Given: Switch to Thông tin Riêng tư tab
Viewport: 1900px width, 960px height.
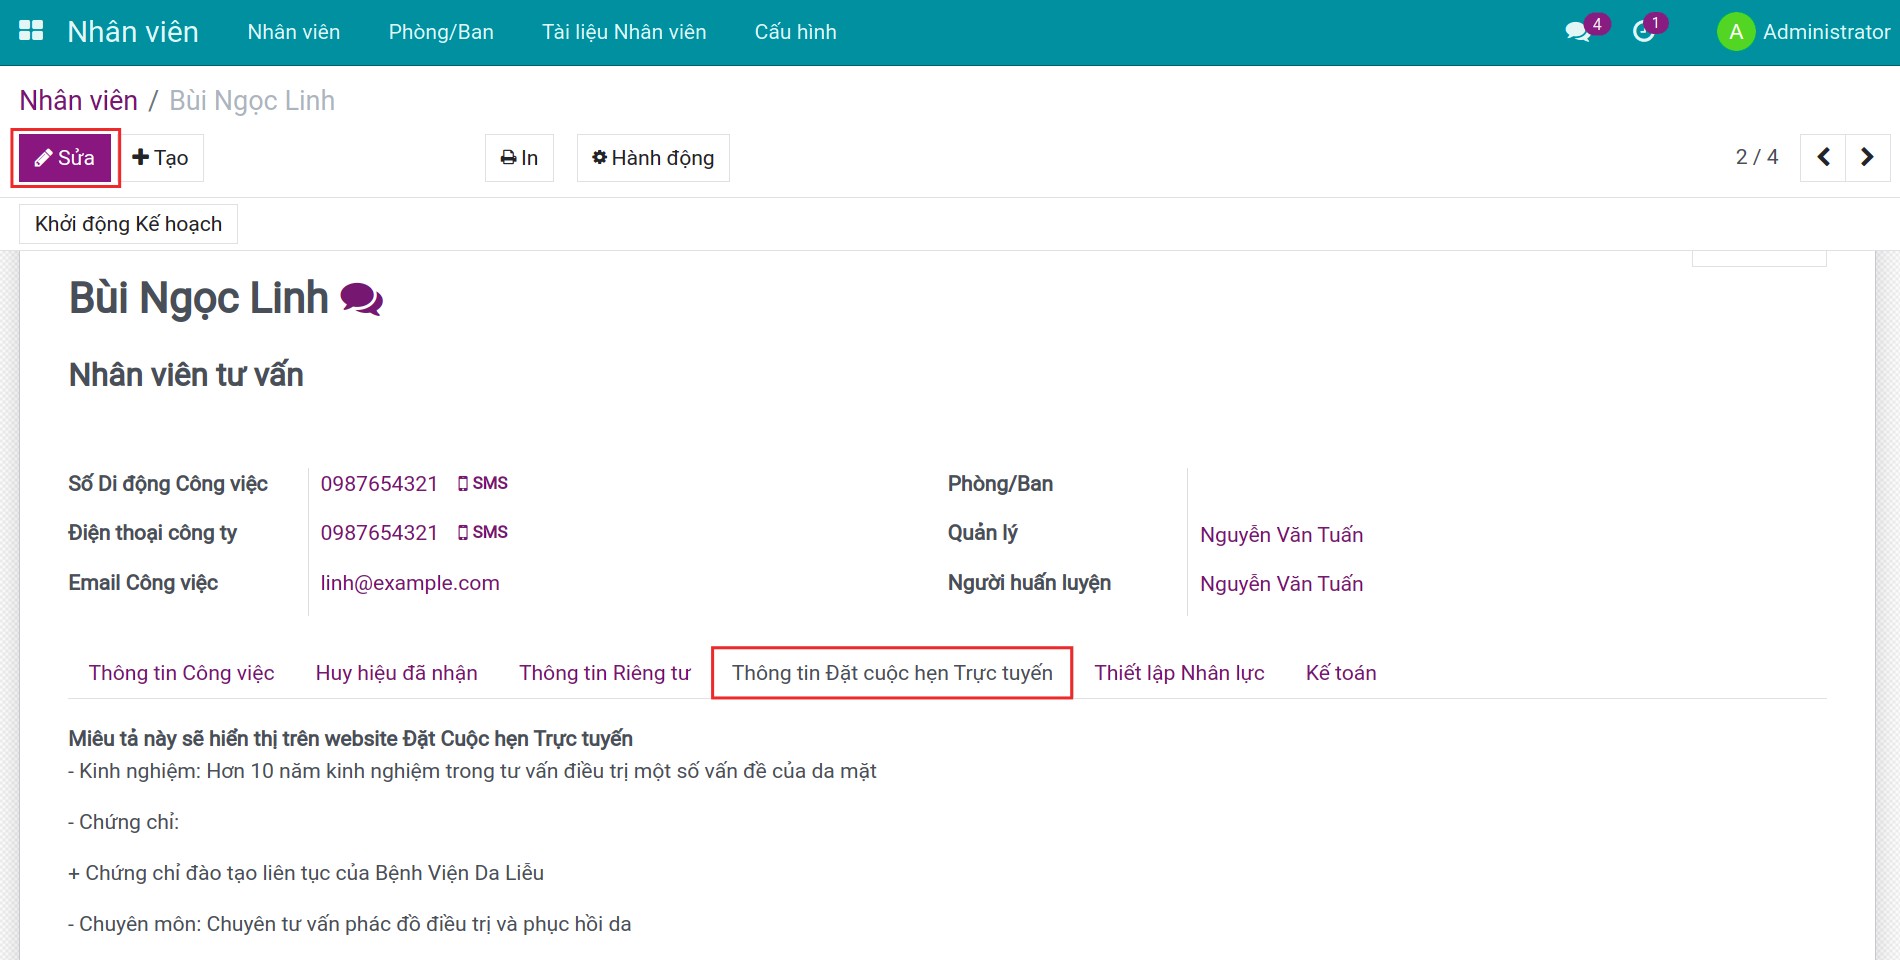Looking at the screenshot, I should [x=604, y=673].
